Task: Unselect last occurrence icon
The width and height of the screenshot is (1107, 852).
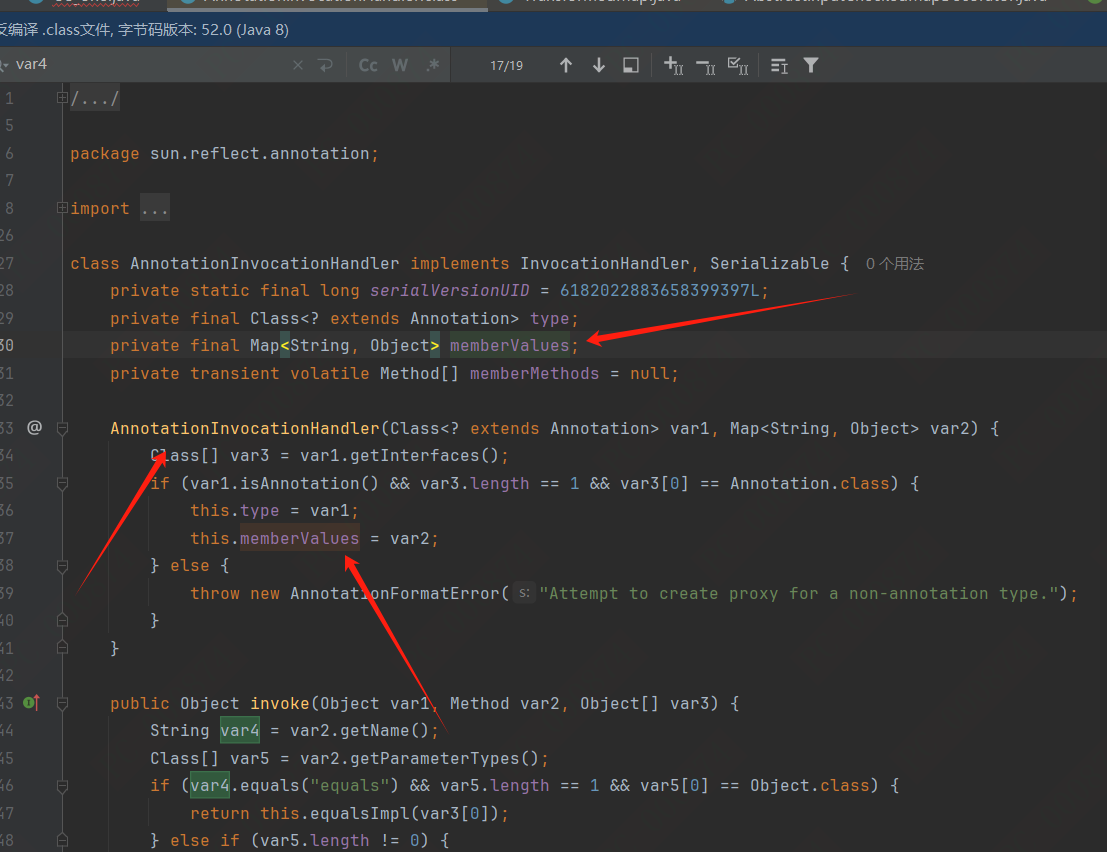Action: click(x=705, y=66)
